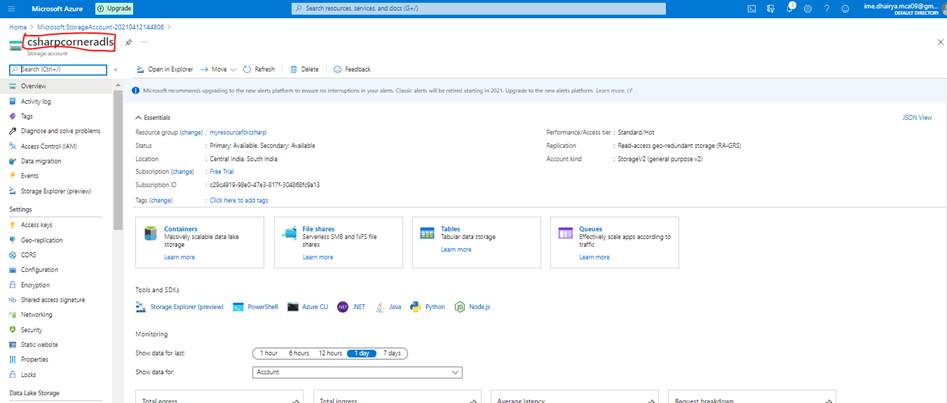Image resolution: width=947 pixels, height=403 pixels.
Task: Select the 7 days time range
Action: (392, 353)
